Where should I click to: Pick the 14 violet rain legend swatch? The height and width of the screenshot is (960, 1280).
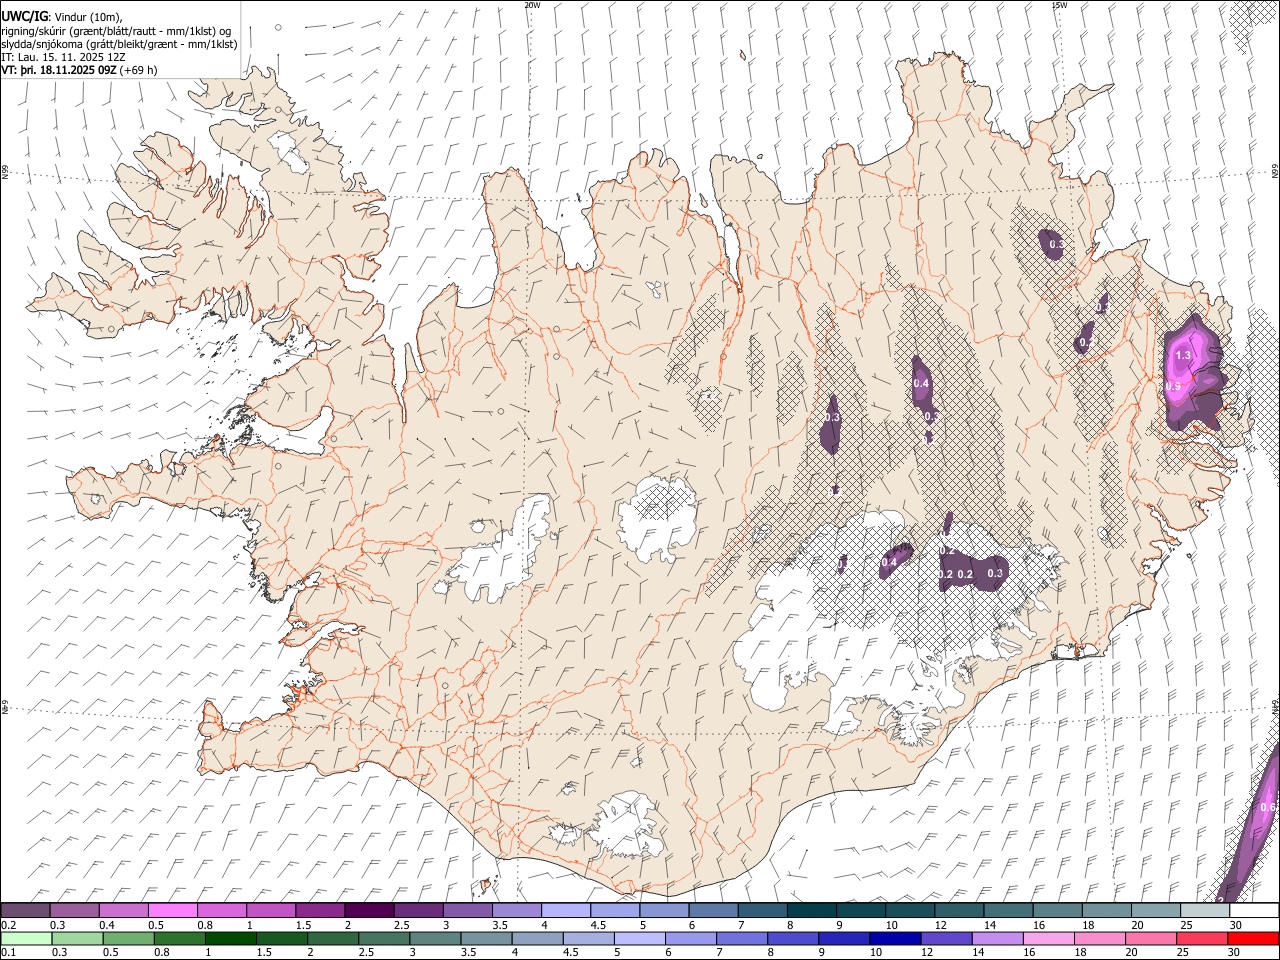998,938
